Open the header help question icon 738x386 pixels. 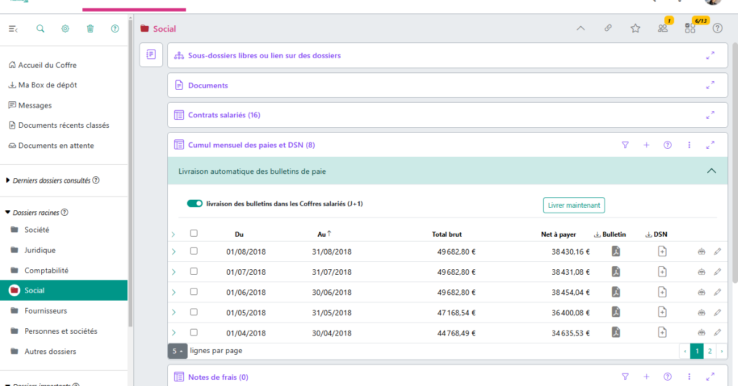(x=717, y=28)
